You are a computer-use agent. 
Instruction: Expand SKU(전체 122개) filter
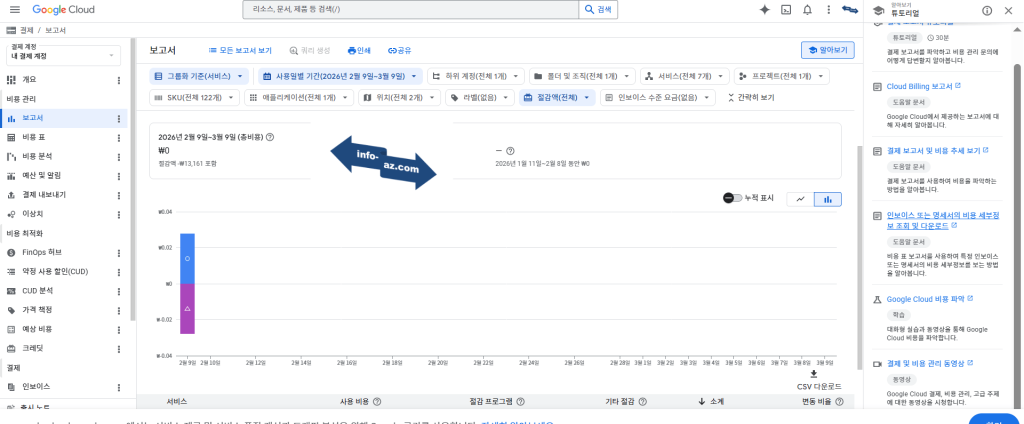[194, 98]
